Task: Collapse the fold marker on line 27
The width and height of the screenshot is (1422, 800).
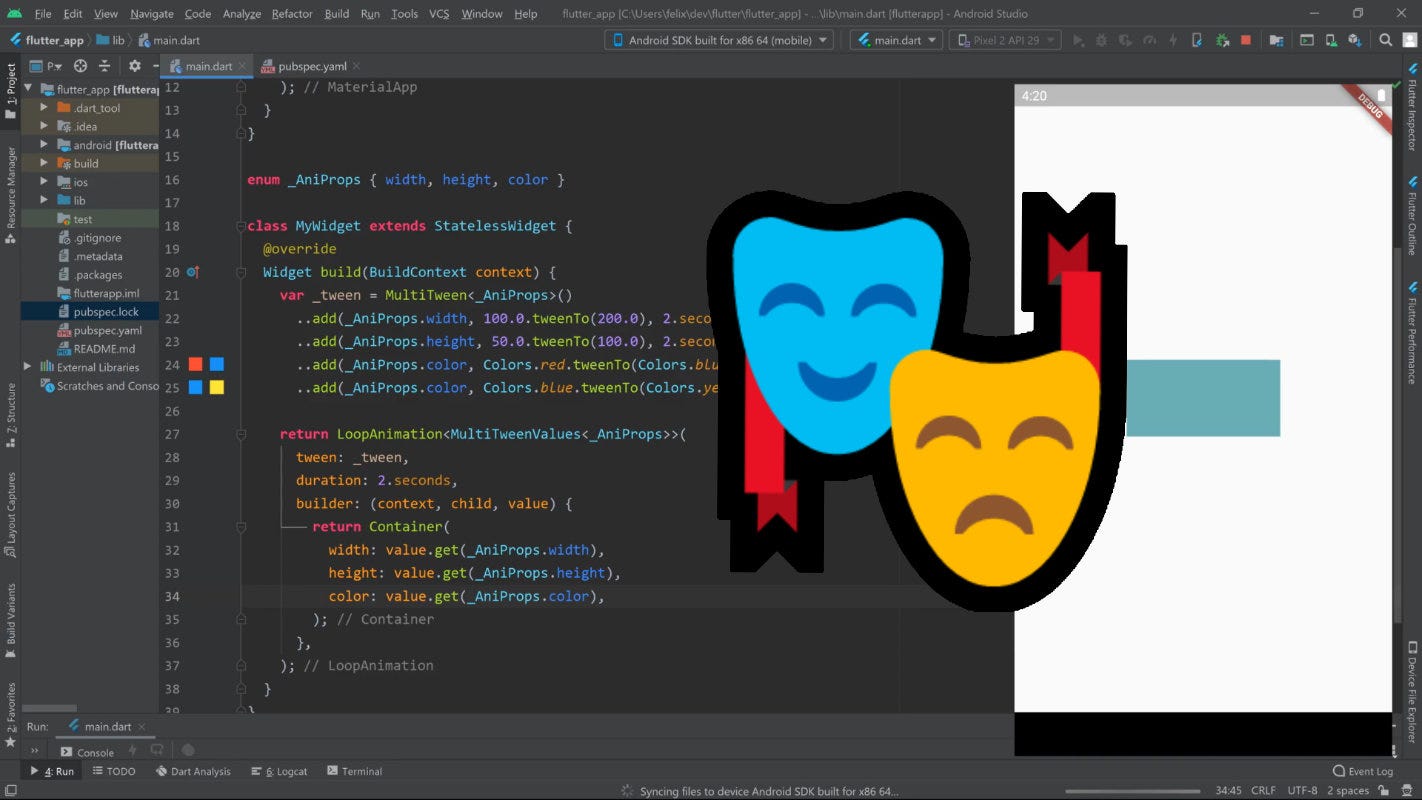Action: (x=241, y=434)
